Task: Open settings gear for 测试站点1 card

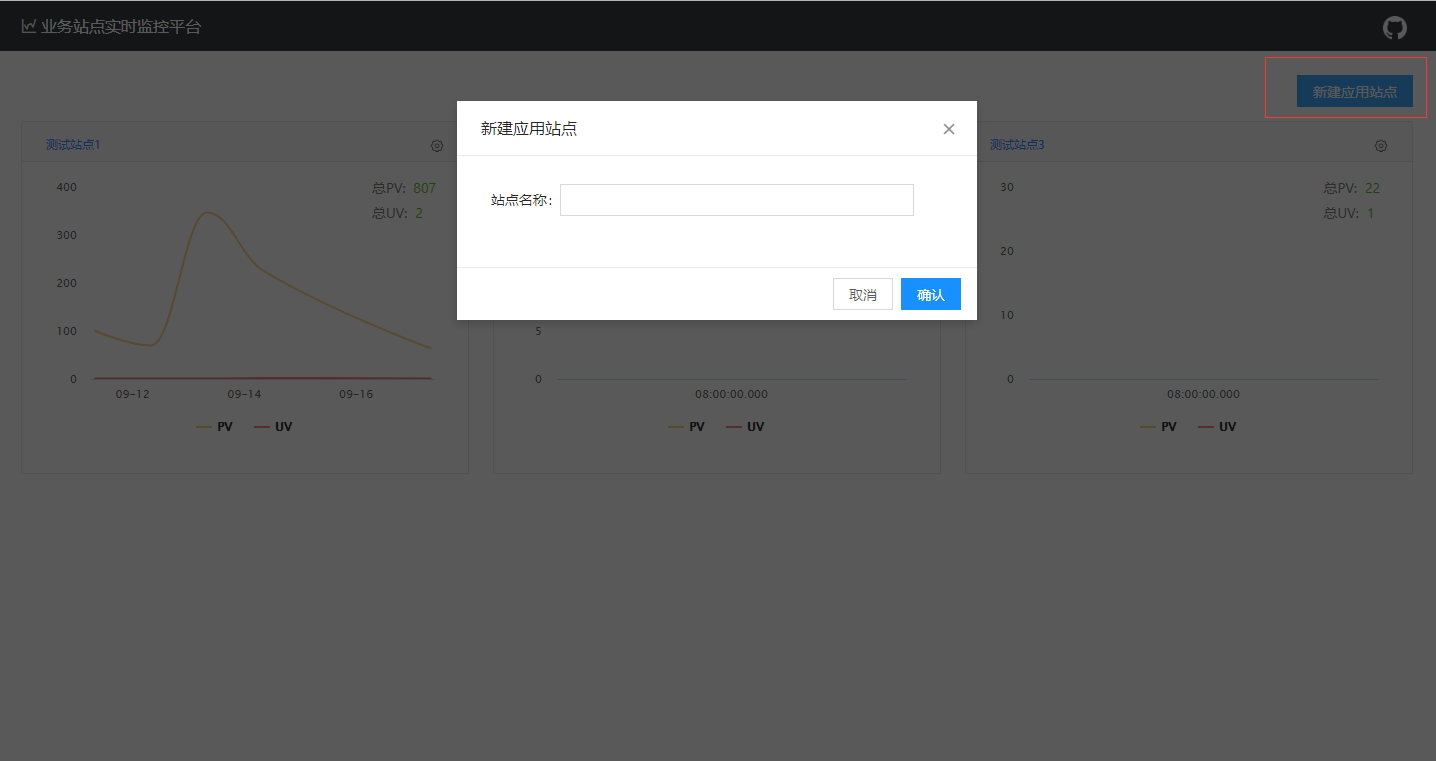Action: coord(437,145)
